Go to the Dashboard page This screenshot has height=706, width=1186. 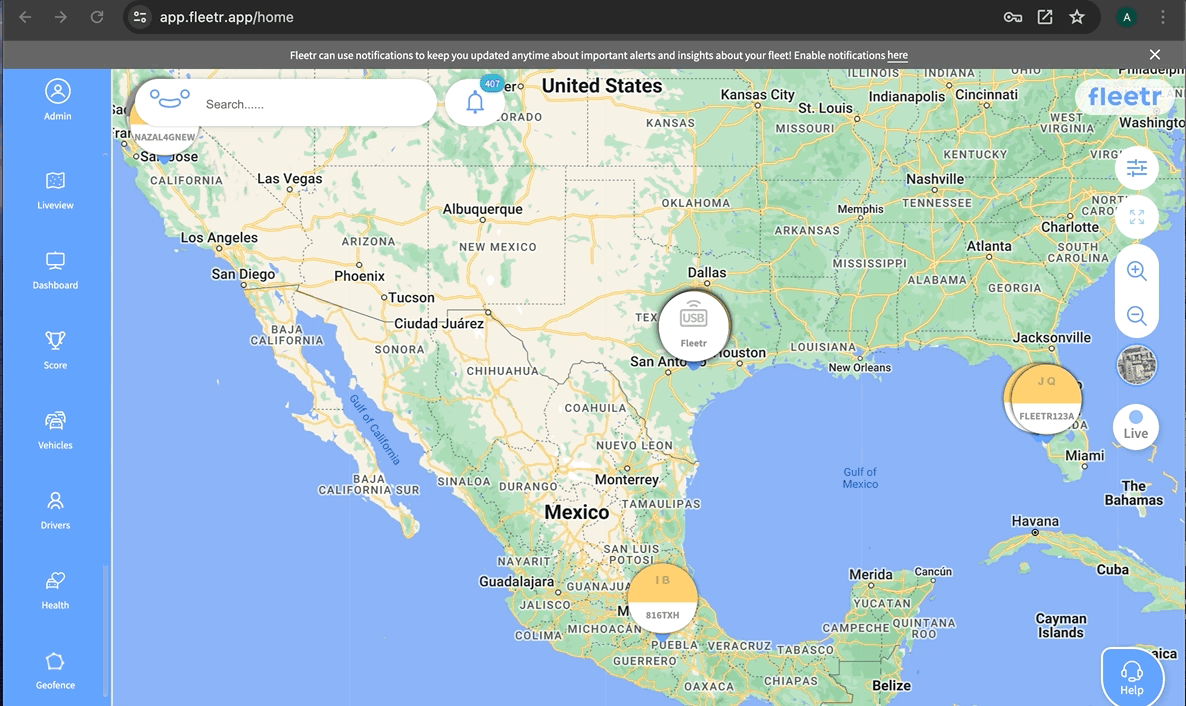coord(55,270)
